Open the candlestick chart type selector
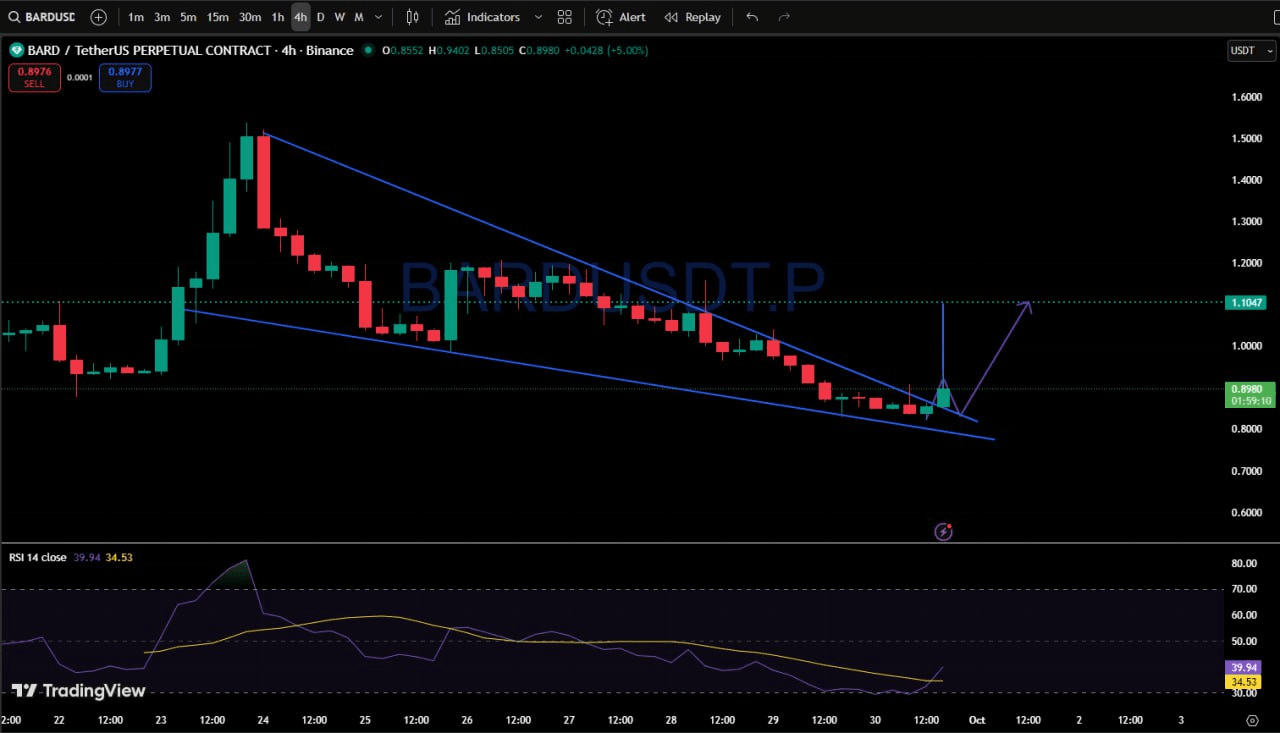 click(x=412, y=17)
